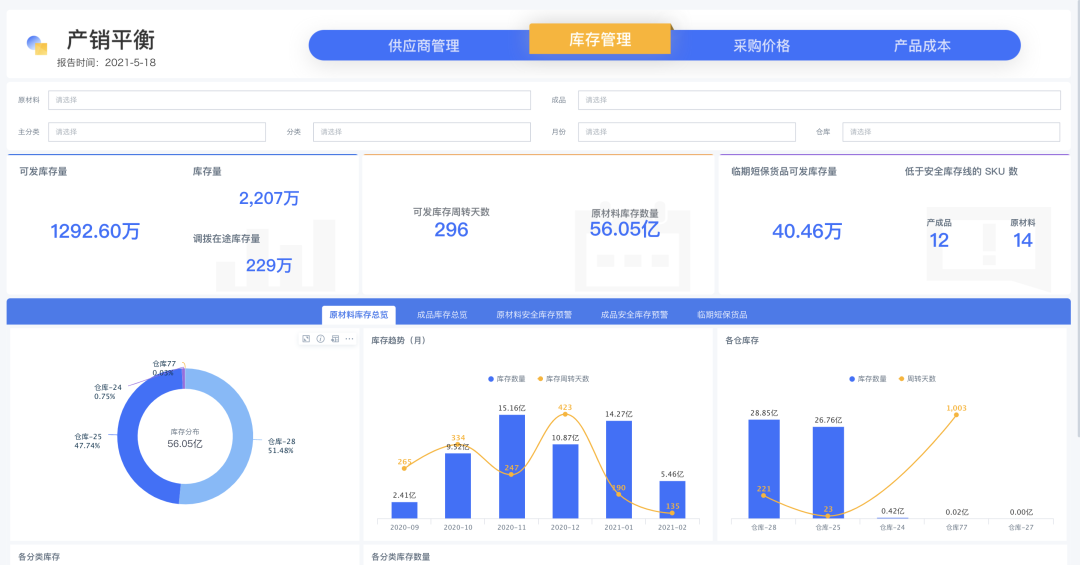This screenshot has width=1080, height=565.
Task: Expand the 主分类 selector
Action: (x=157, y=132)
